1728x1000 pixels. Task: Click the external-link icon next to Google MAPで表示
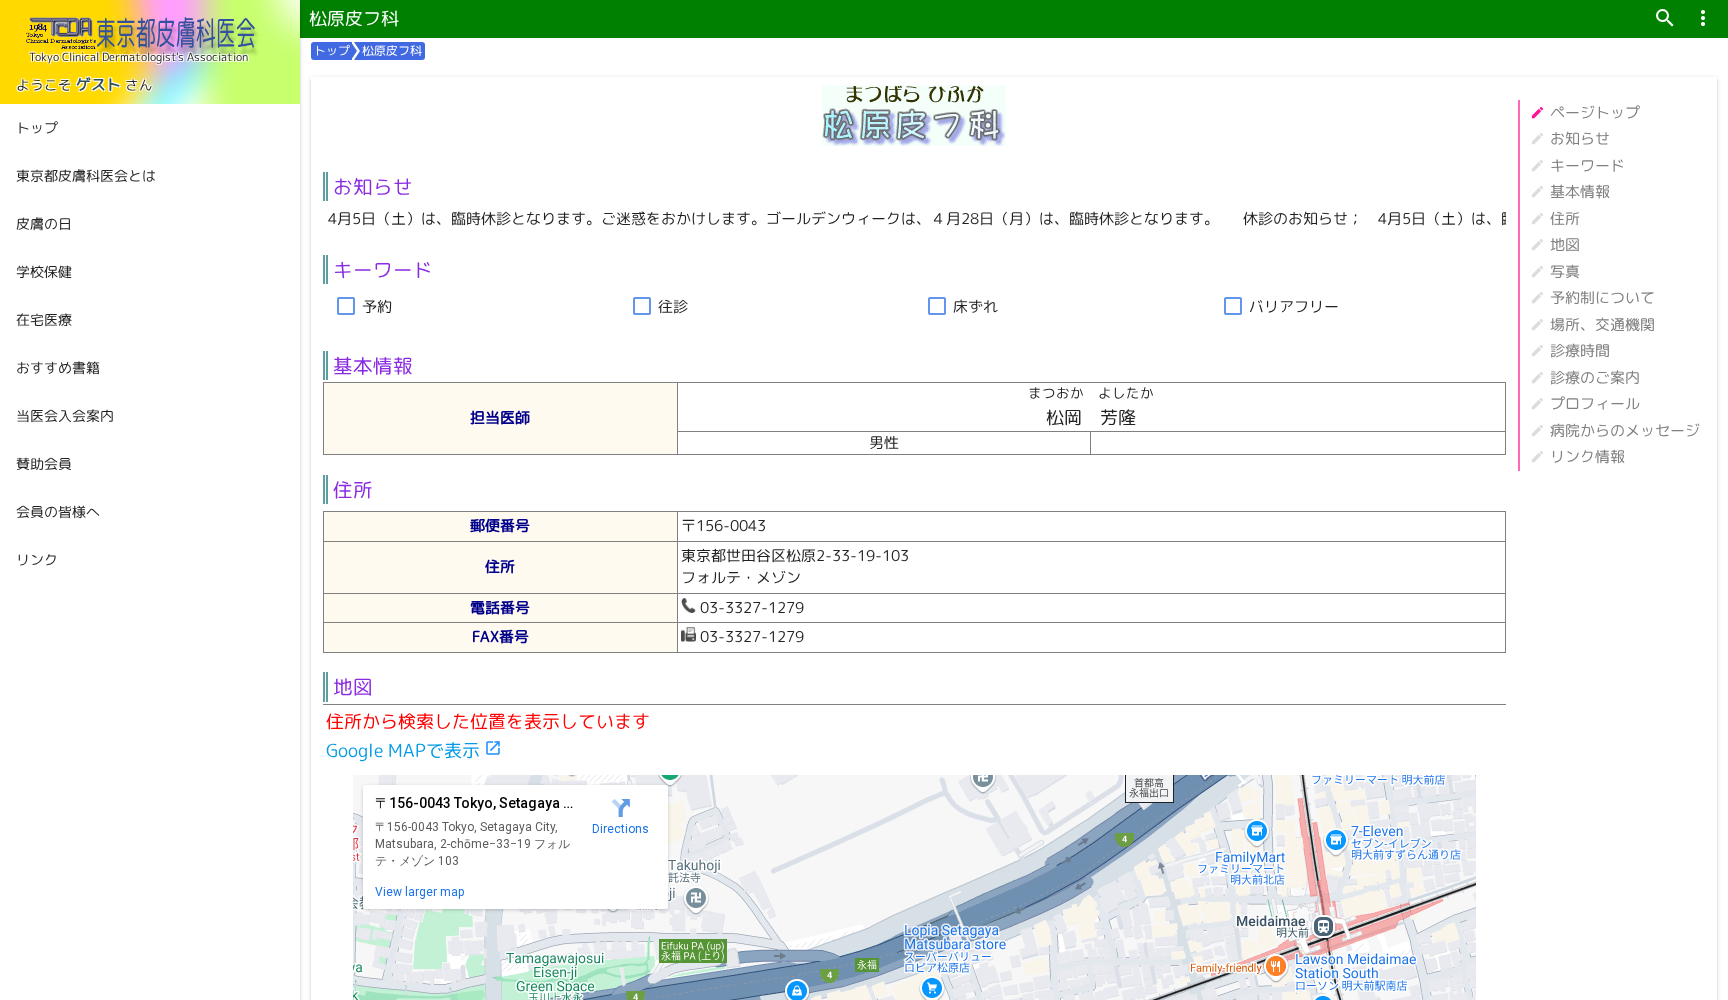[493, 748]
